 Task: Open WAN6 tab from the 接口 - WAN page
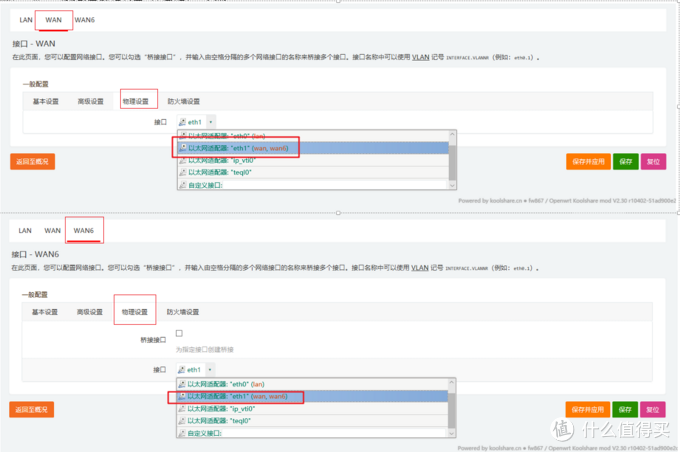[x=85, y=20]
